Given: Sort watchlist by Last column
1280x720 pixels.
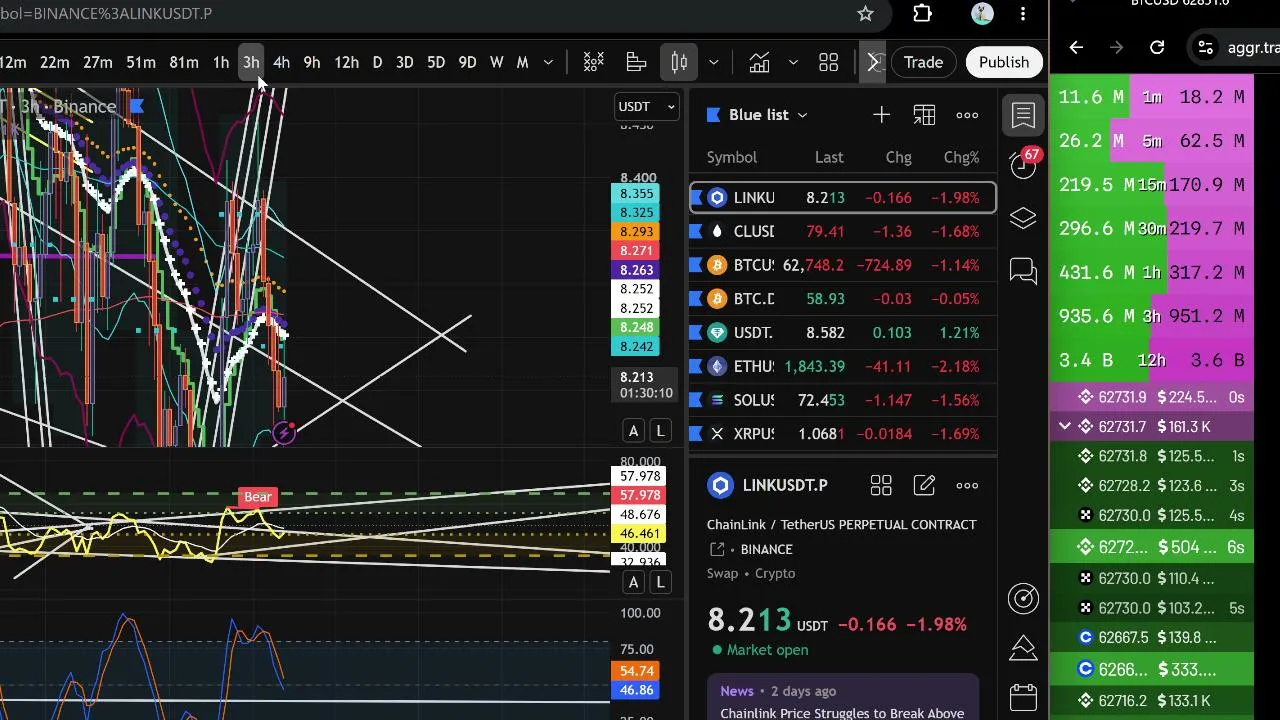Looking at the screenshot, I should pyautogui.click(x=829, y=157).
